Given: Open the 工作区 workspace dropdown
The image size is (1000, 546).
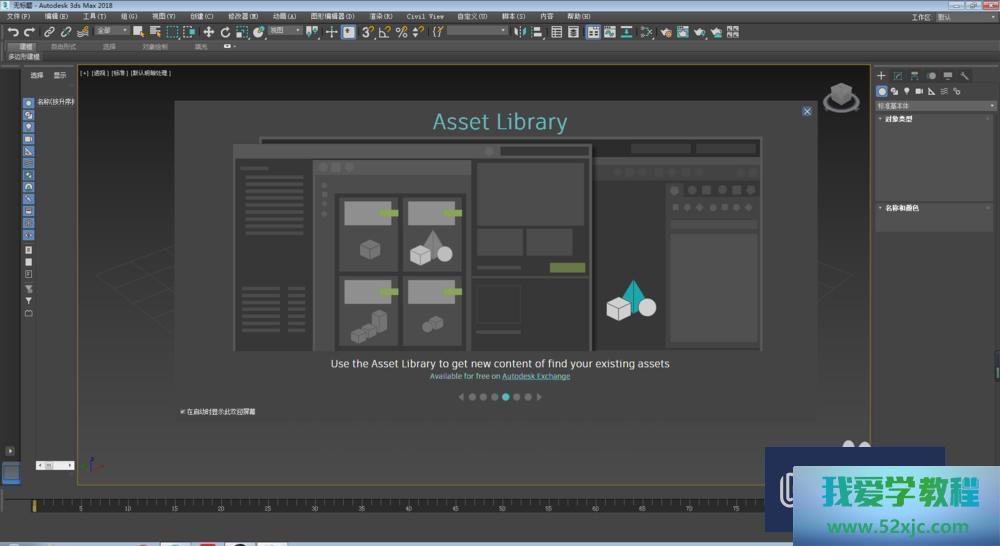Looking at the screenshot, I should point(963,17).
